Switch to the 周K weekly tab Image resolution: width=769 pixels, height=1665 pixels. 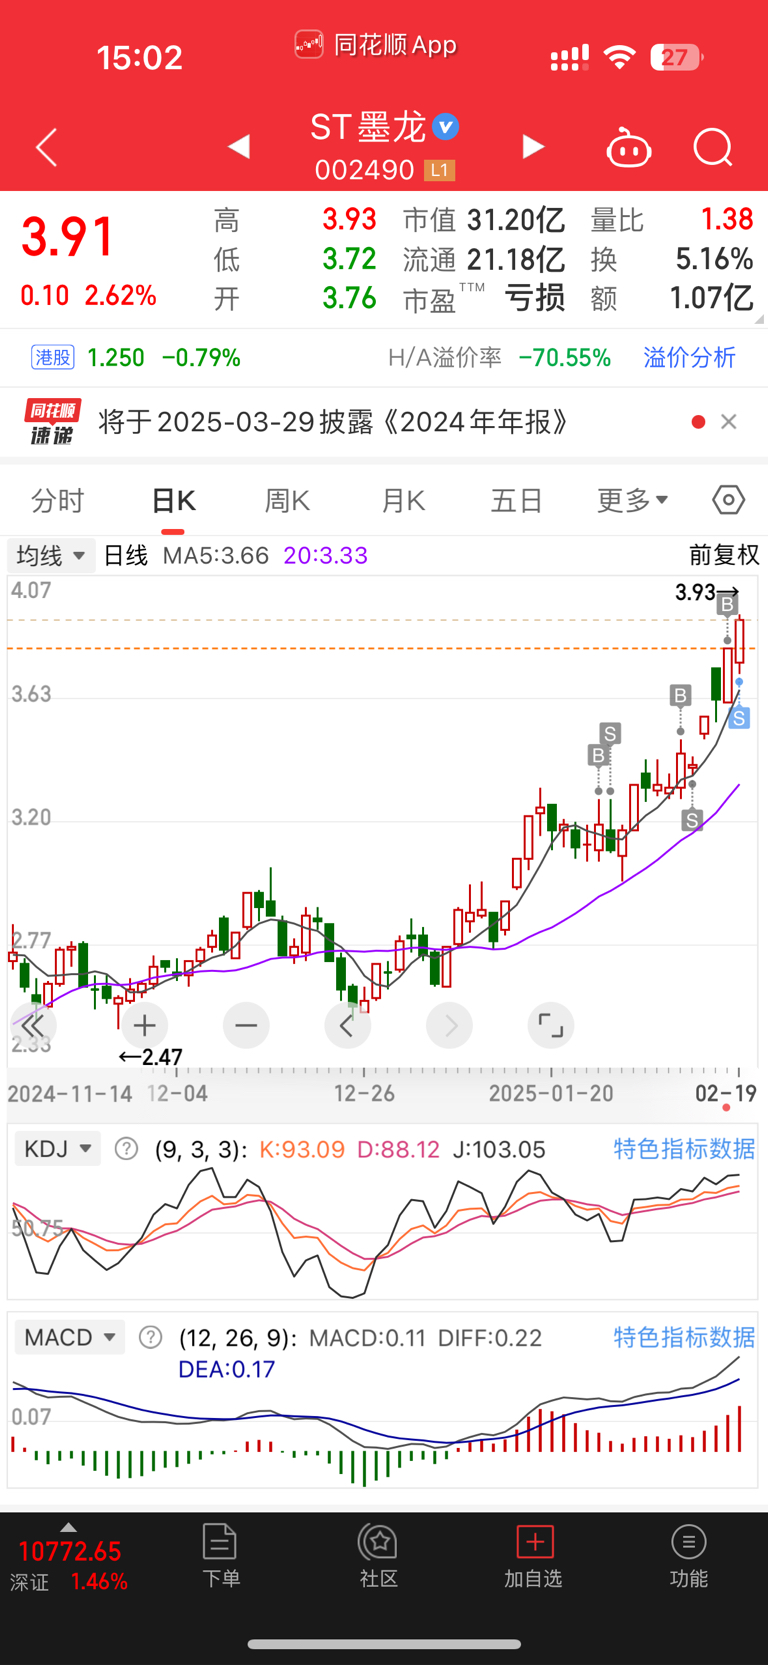287,500
